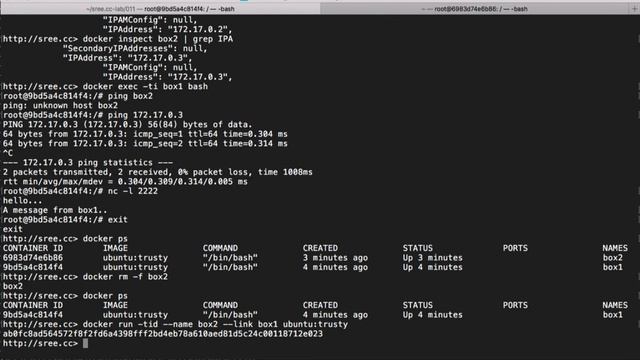Click the 'docker rm -f box2' command
This screenshot has width=640, height=360.
coord(125,277)
